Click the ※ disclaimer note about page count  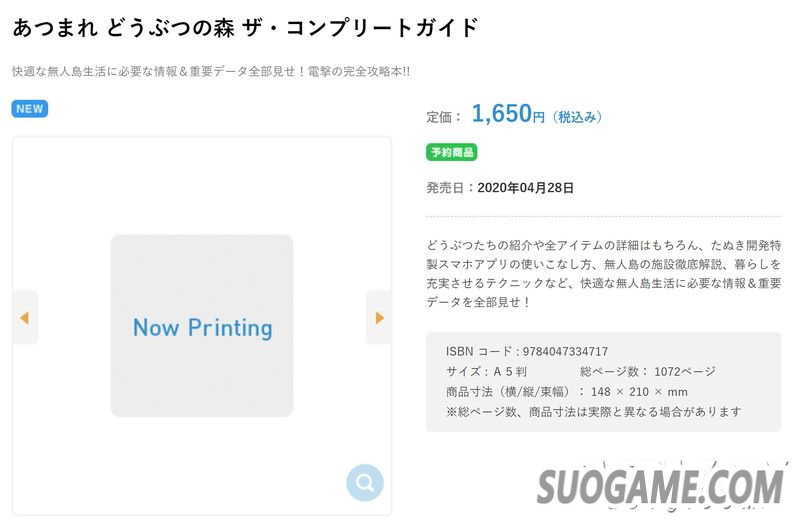pyautogui.click(x=593, y=411)
